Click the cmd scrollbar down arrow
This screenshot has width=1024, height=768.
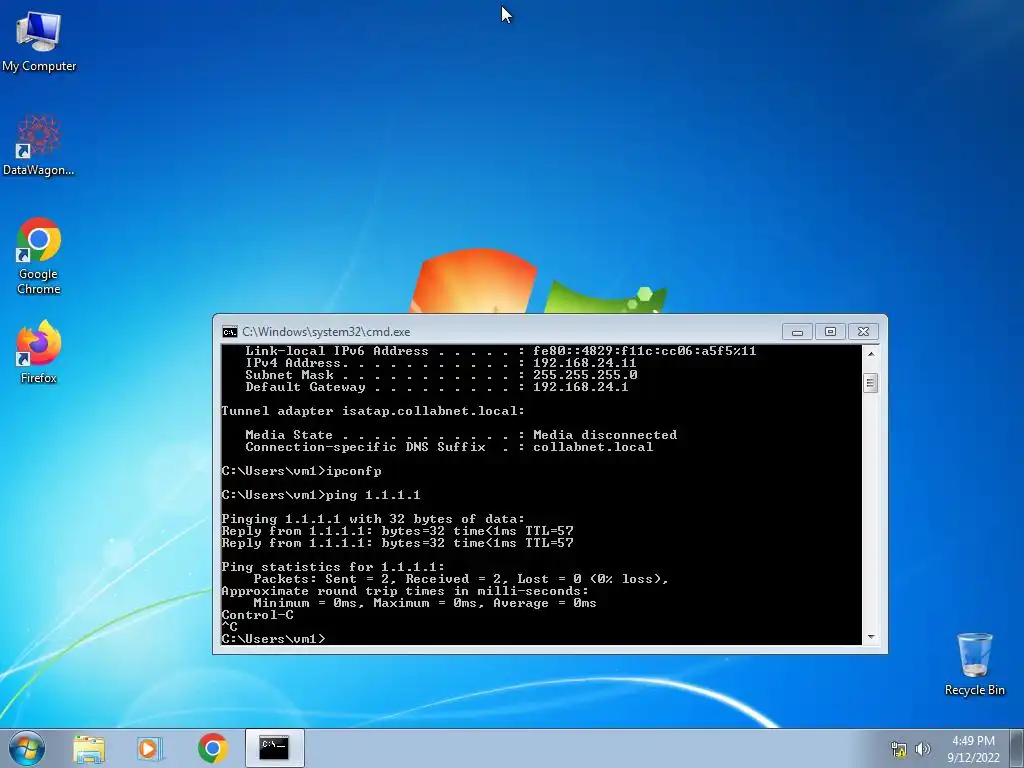pos(871,637)
